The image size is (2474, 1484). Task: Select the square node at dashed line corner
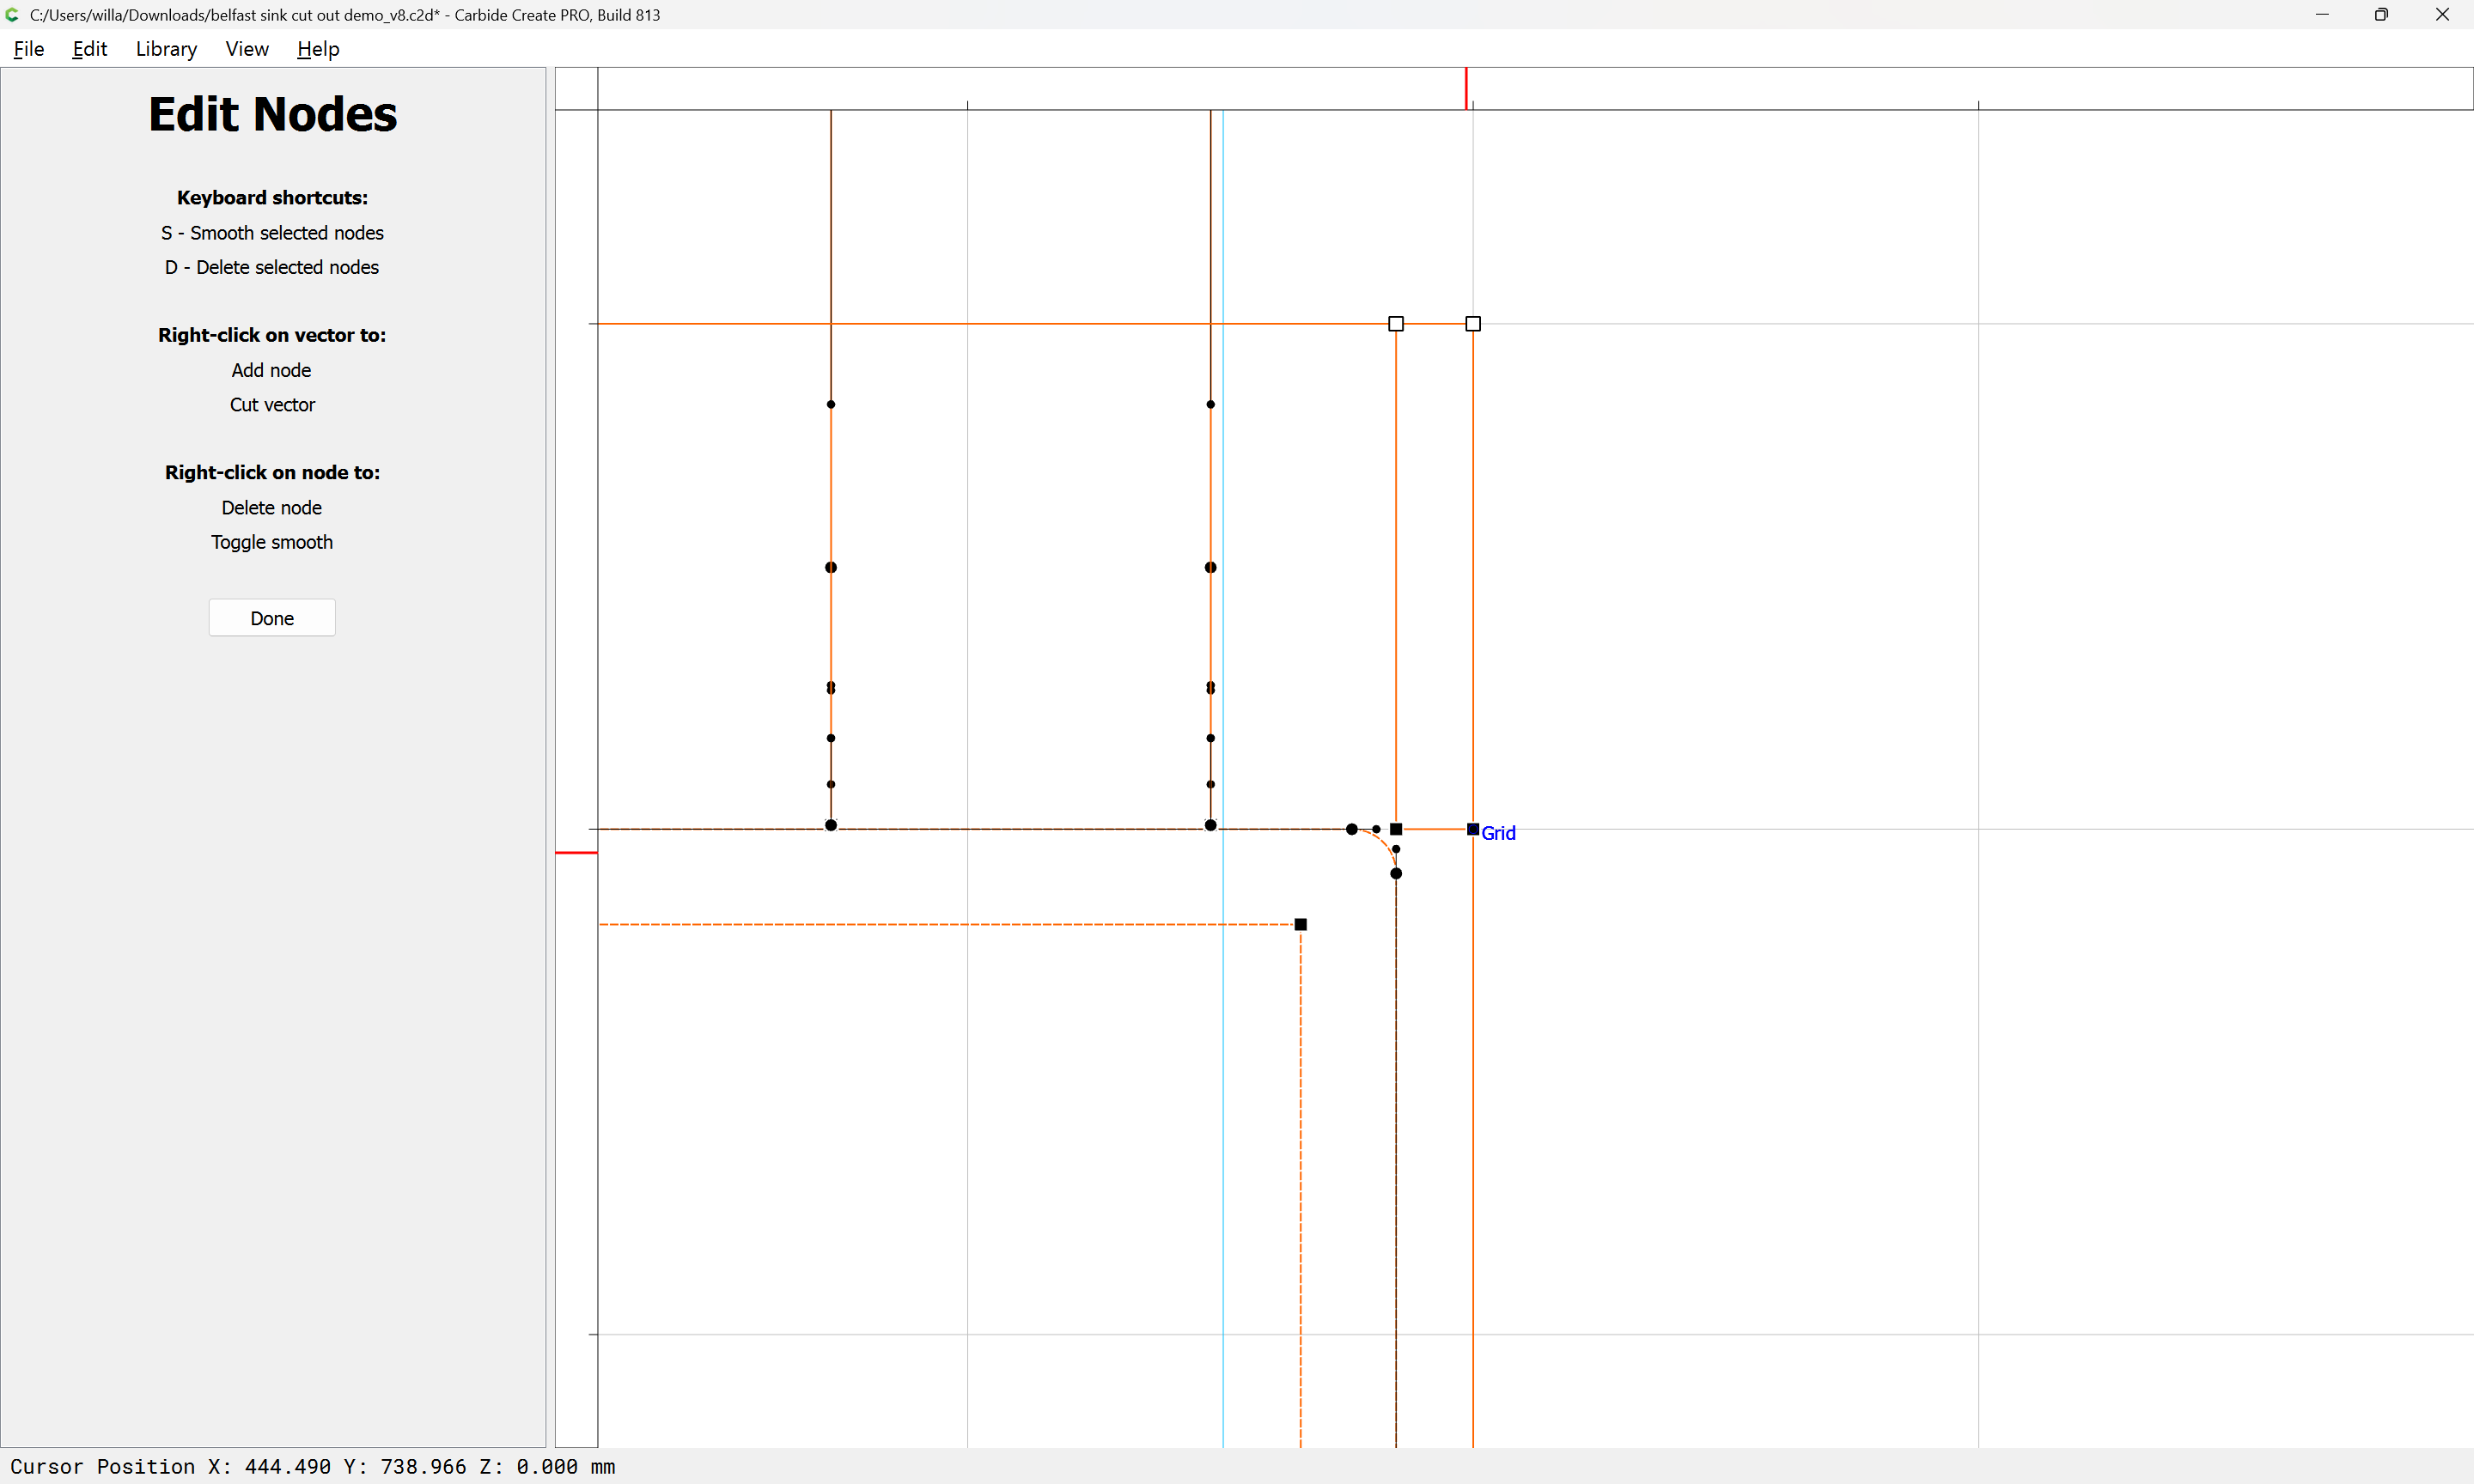tap(1301, 924)
